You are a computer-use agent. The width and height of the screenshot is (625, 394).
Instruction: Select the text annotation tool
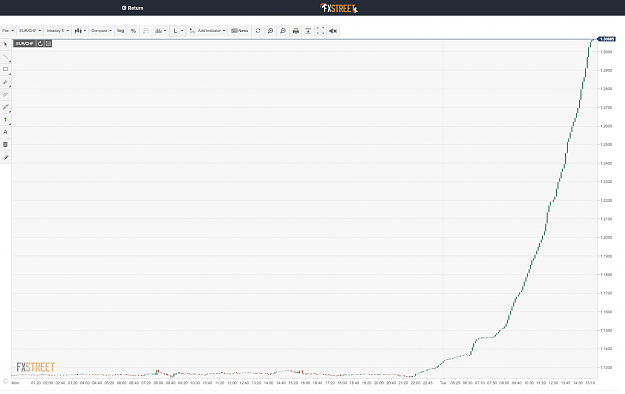tap(6, 132)
